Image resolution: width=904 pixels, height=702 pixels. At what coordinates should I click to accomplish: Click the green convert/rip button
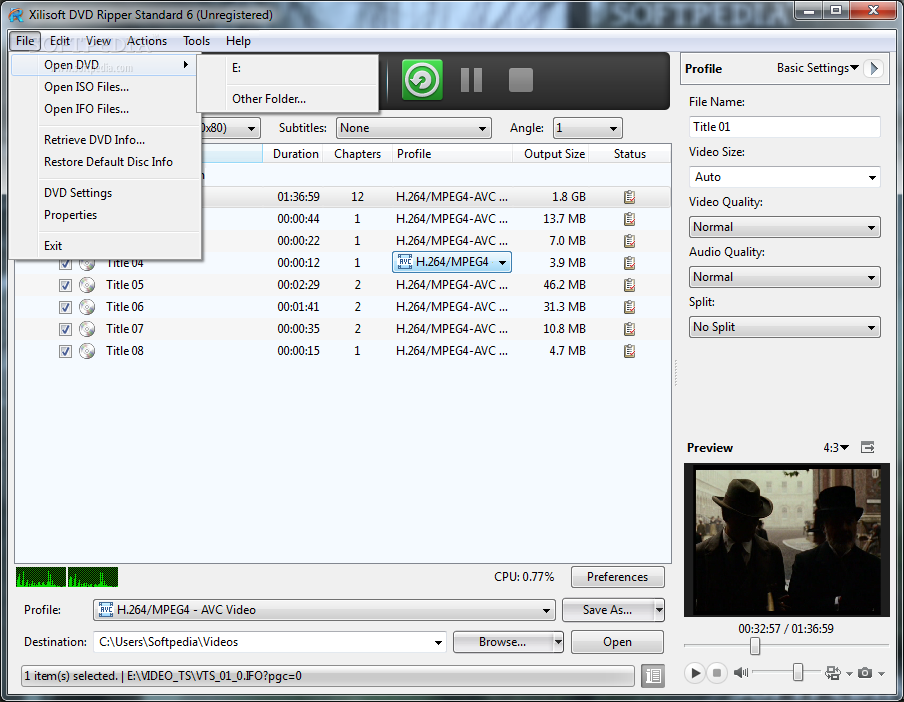[x=422, y=80]
